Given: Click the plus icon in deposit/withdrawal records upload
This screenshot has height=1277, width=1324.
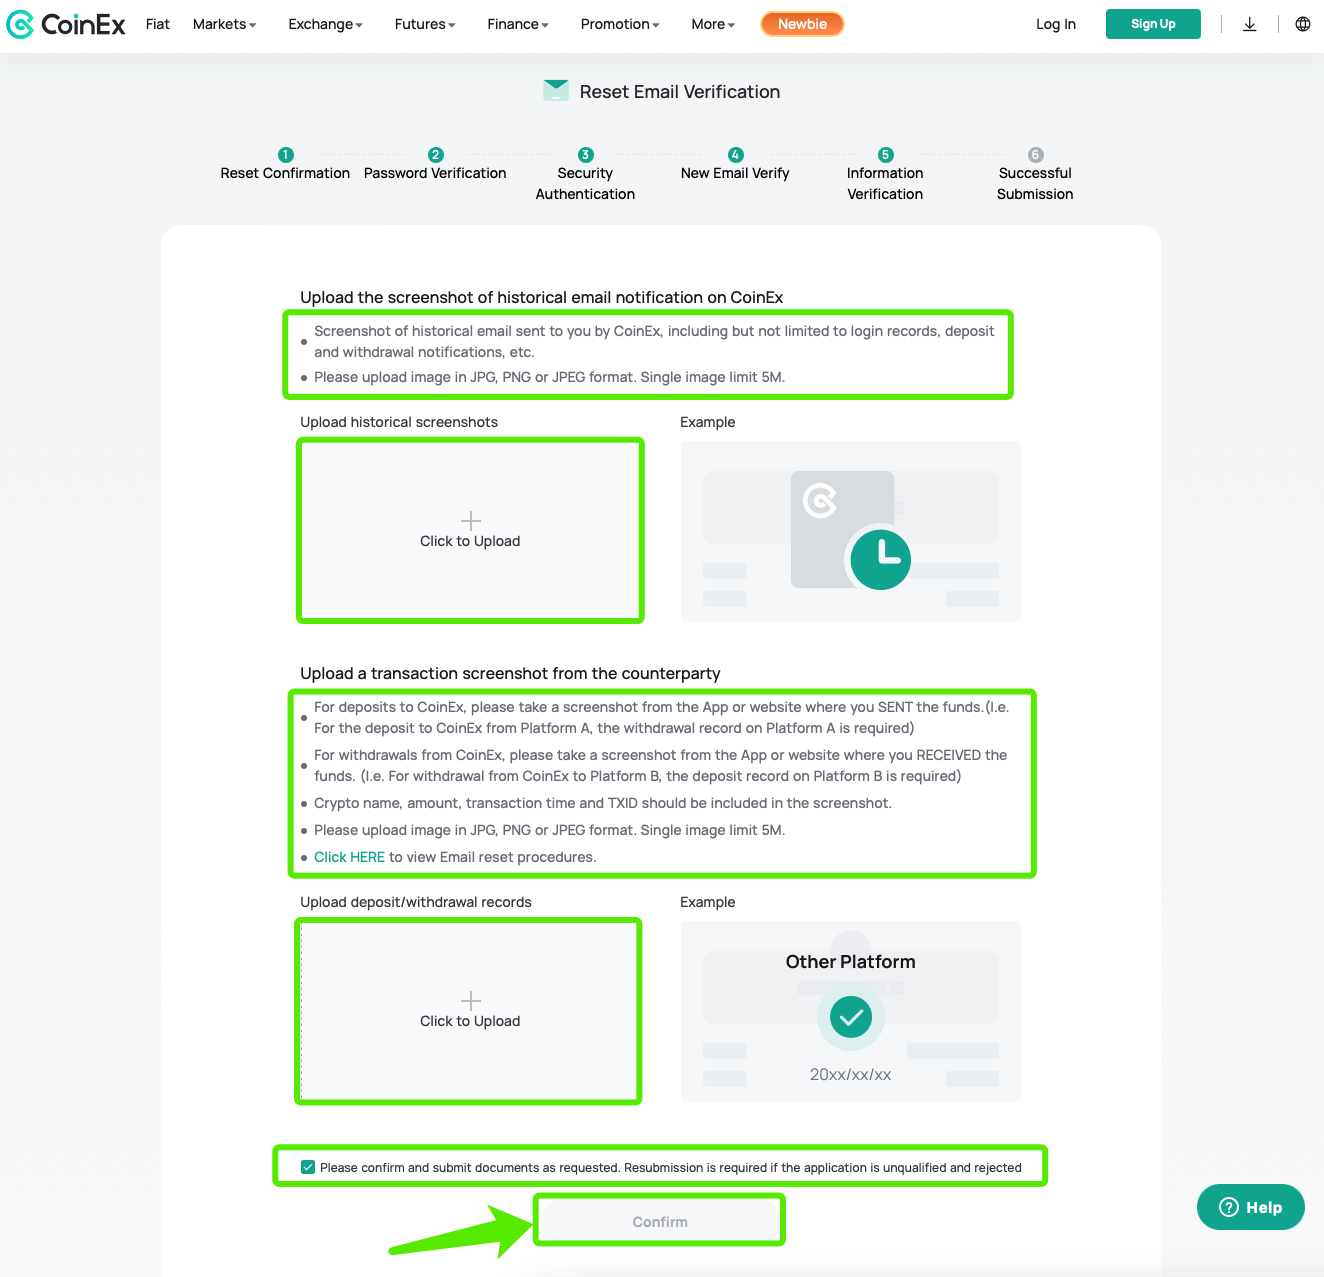Looking at the screenshot, I should pos(470,1001).
